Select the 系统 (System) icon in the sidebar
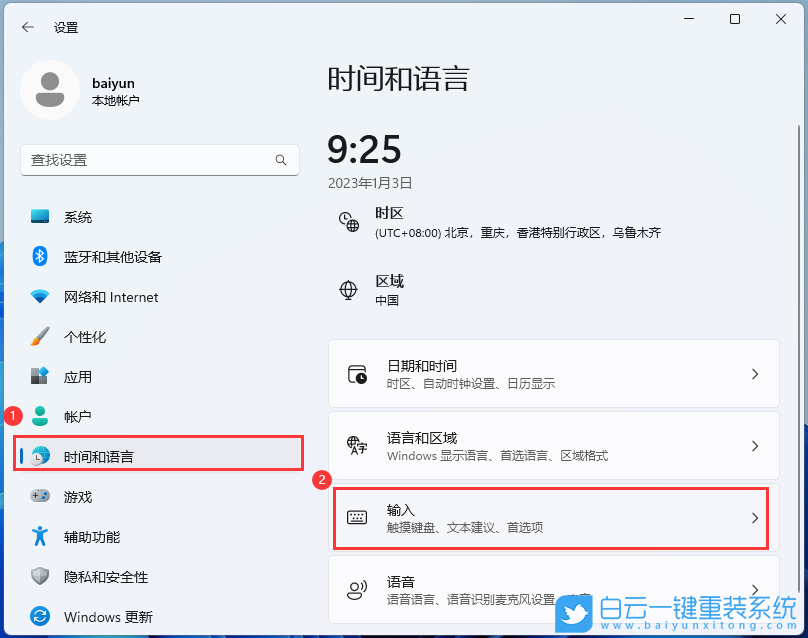This screenshot has width=808, height=638. coord(40,217)
